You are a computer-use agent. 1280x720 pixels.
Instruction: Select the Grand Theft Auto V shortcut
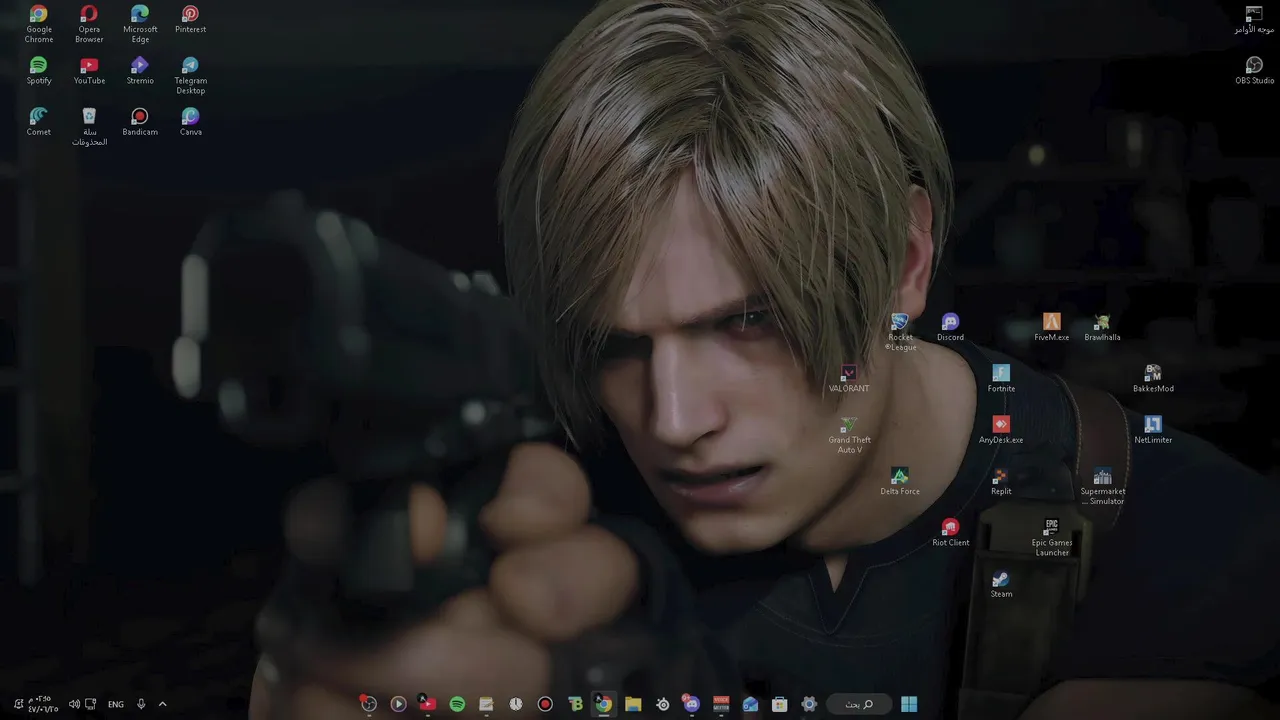tap(849, 435)
